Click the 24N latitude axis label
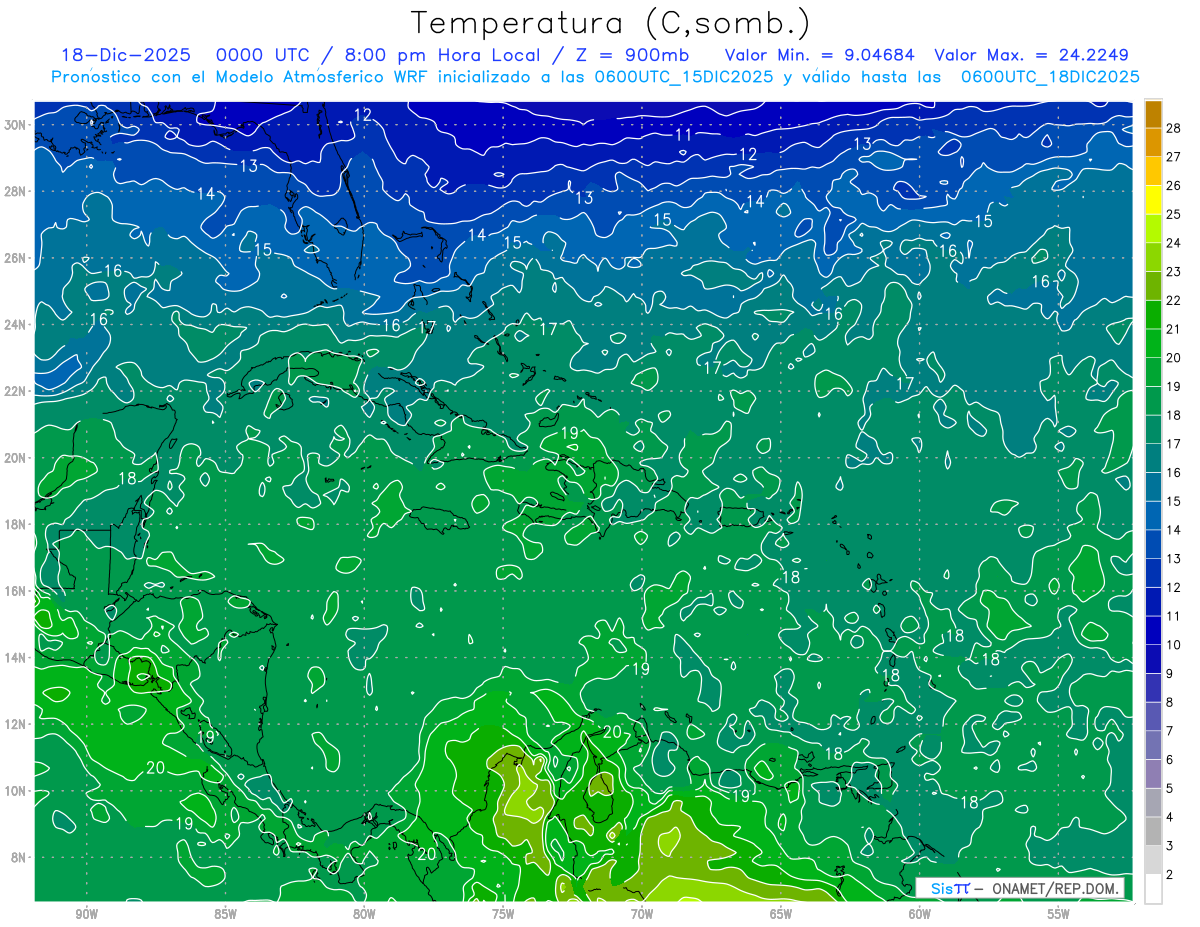1200x927 pixels. (x=17, y=325)
